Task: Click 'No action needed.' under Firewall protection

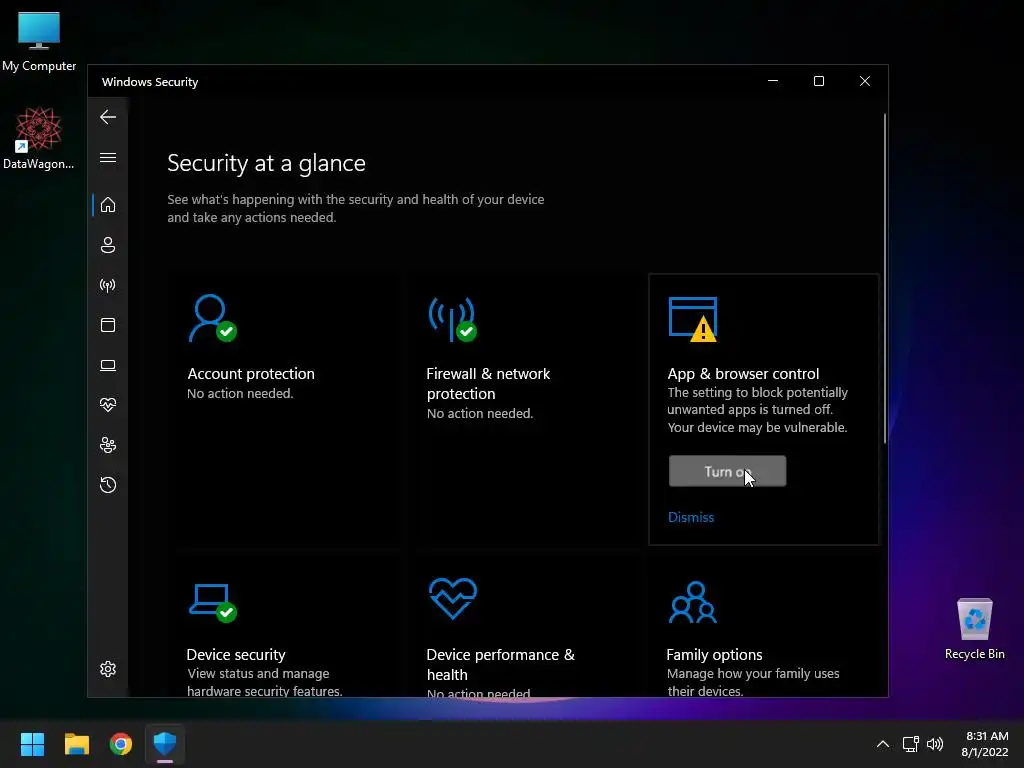Action: click(x=480, y=413)
